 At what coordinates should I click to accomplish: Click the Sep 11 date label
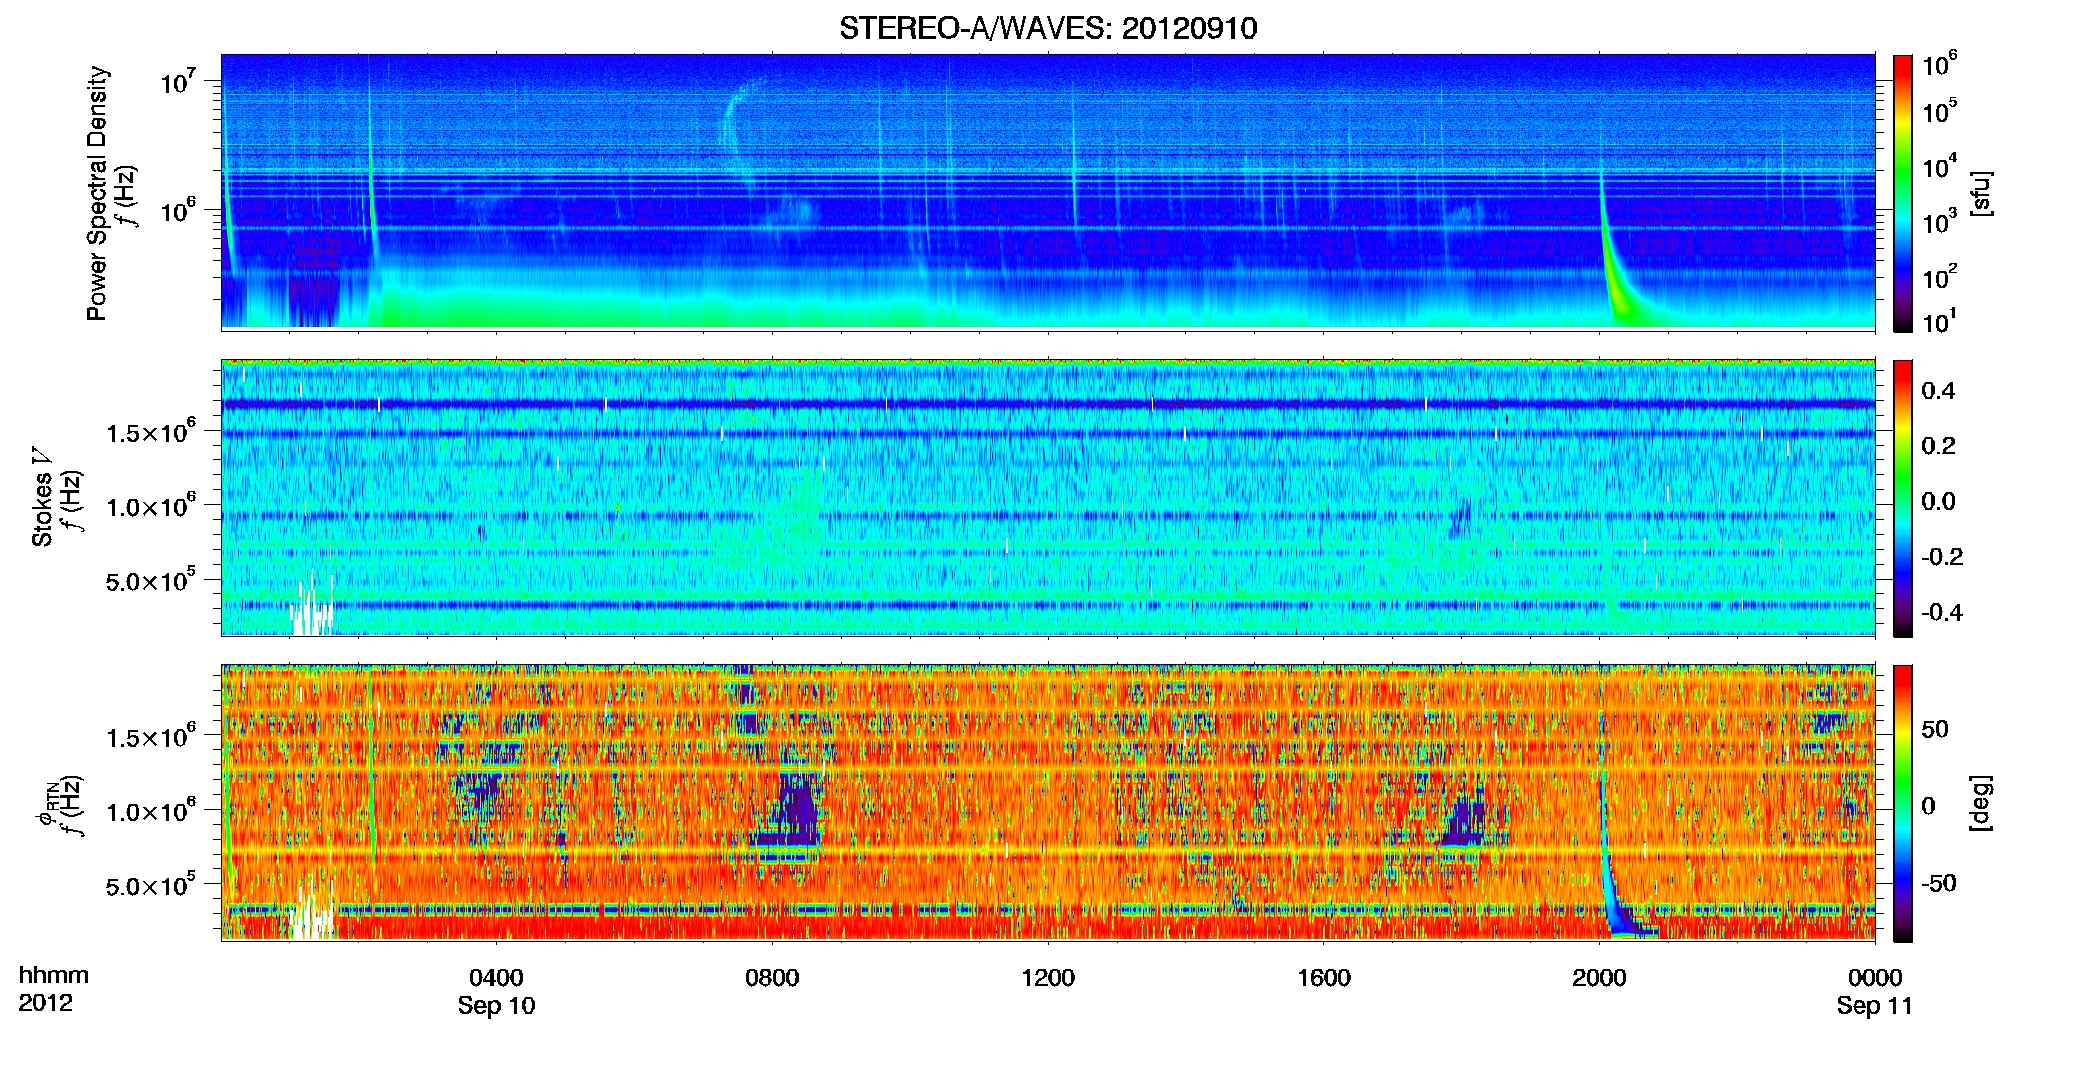coord(1875,1006)
